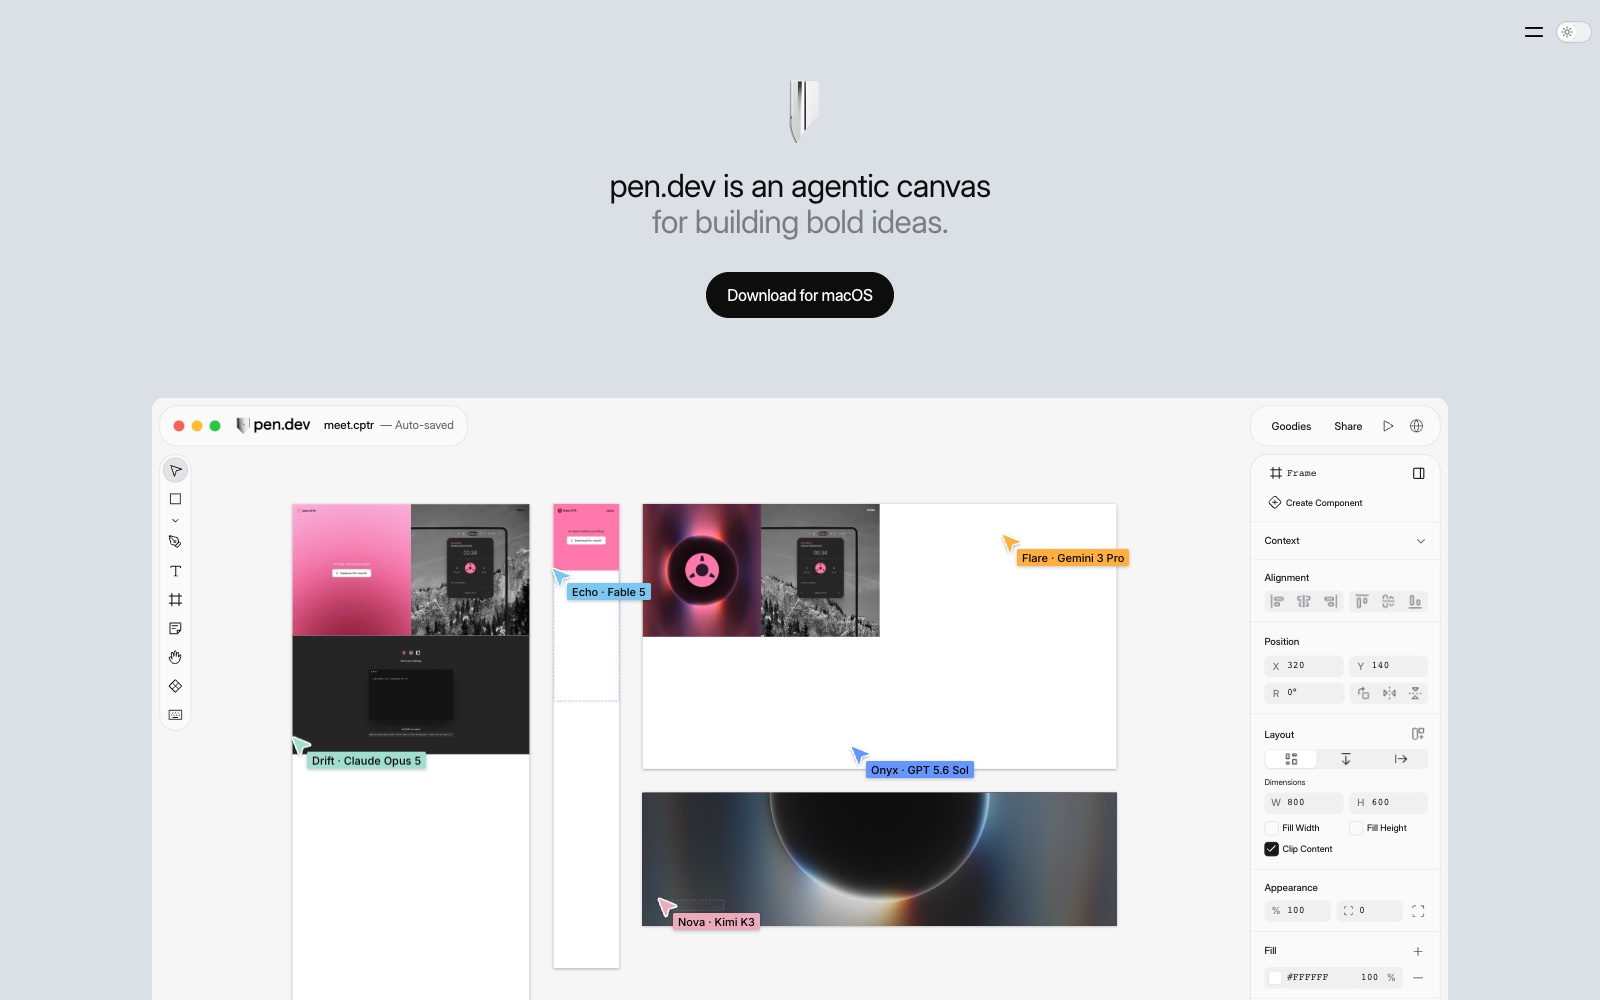Toggle the light/dark theme switch
1600x1000 pixels.
1573,32
